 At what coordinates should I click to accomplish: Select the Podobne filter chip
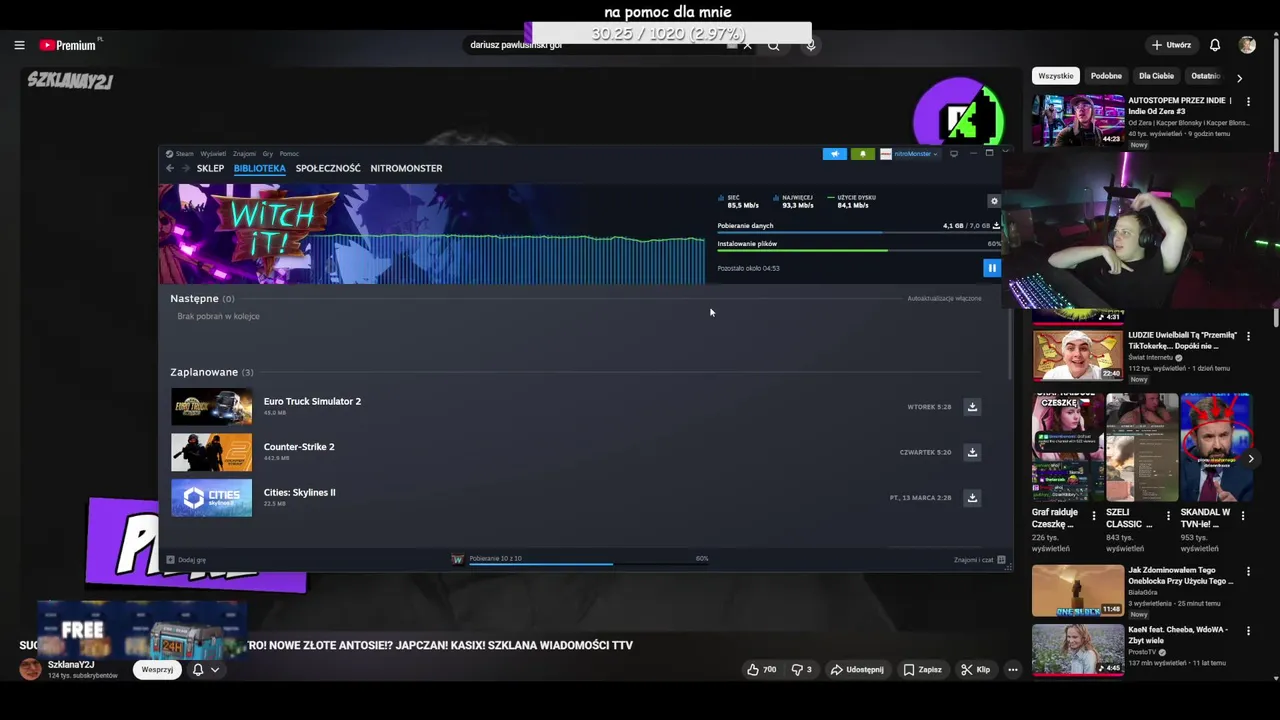[x=1106, y=76]
